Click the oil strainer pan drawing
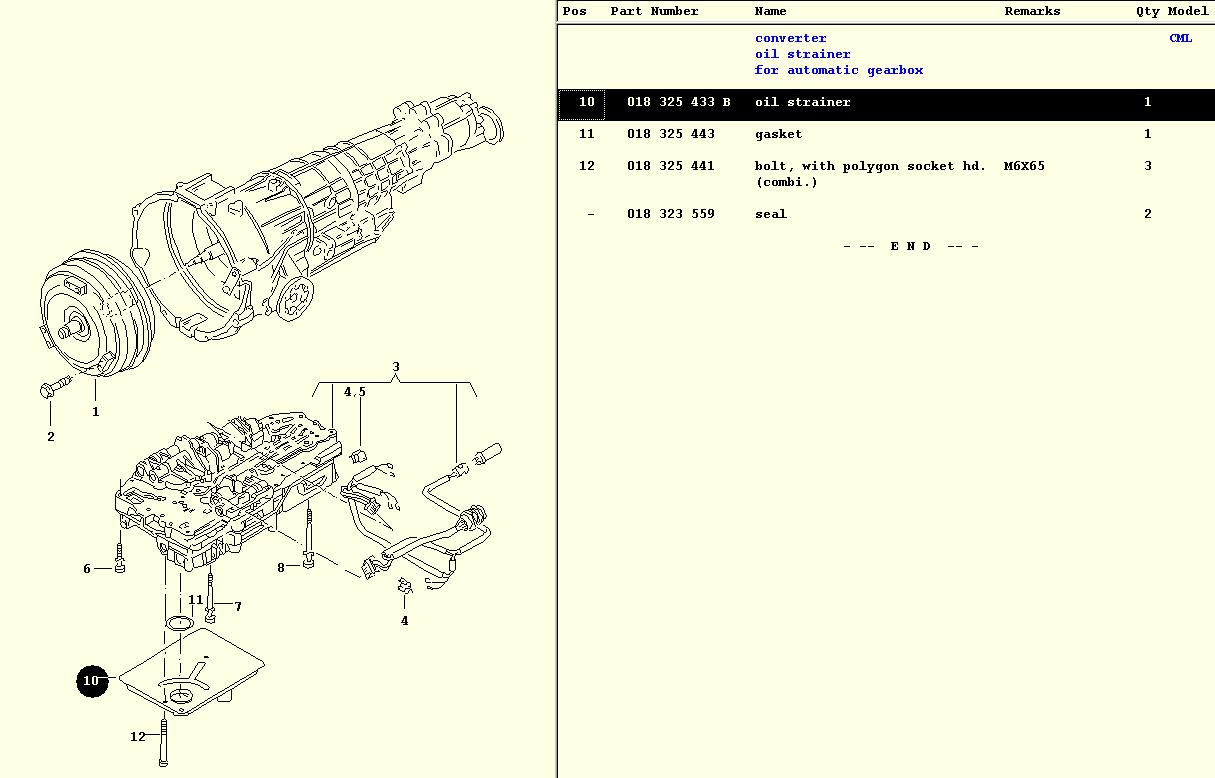Screen dimensions: 1215x778 [x=192, y=672]
